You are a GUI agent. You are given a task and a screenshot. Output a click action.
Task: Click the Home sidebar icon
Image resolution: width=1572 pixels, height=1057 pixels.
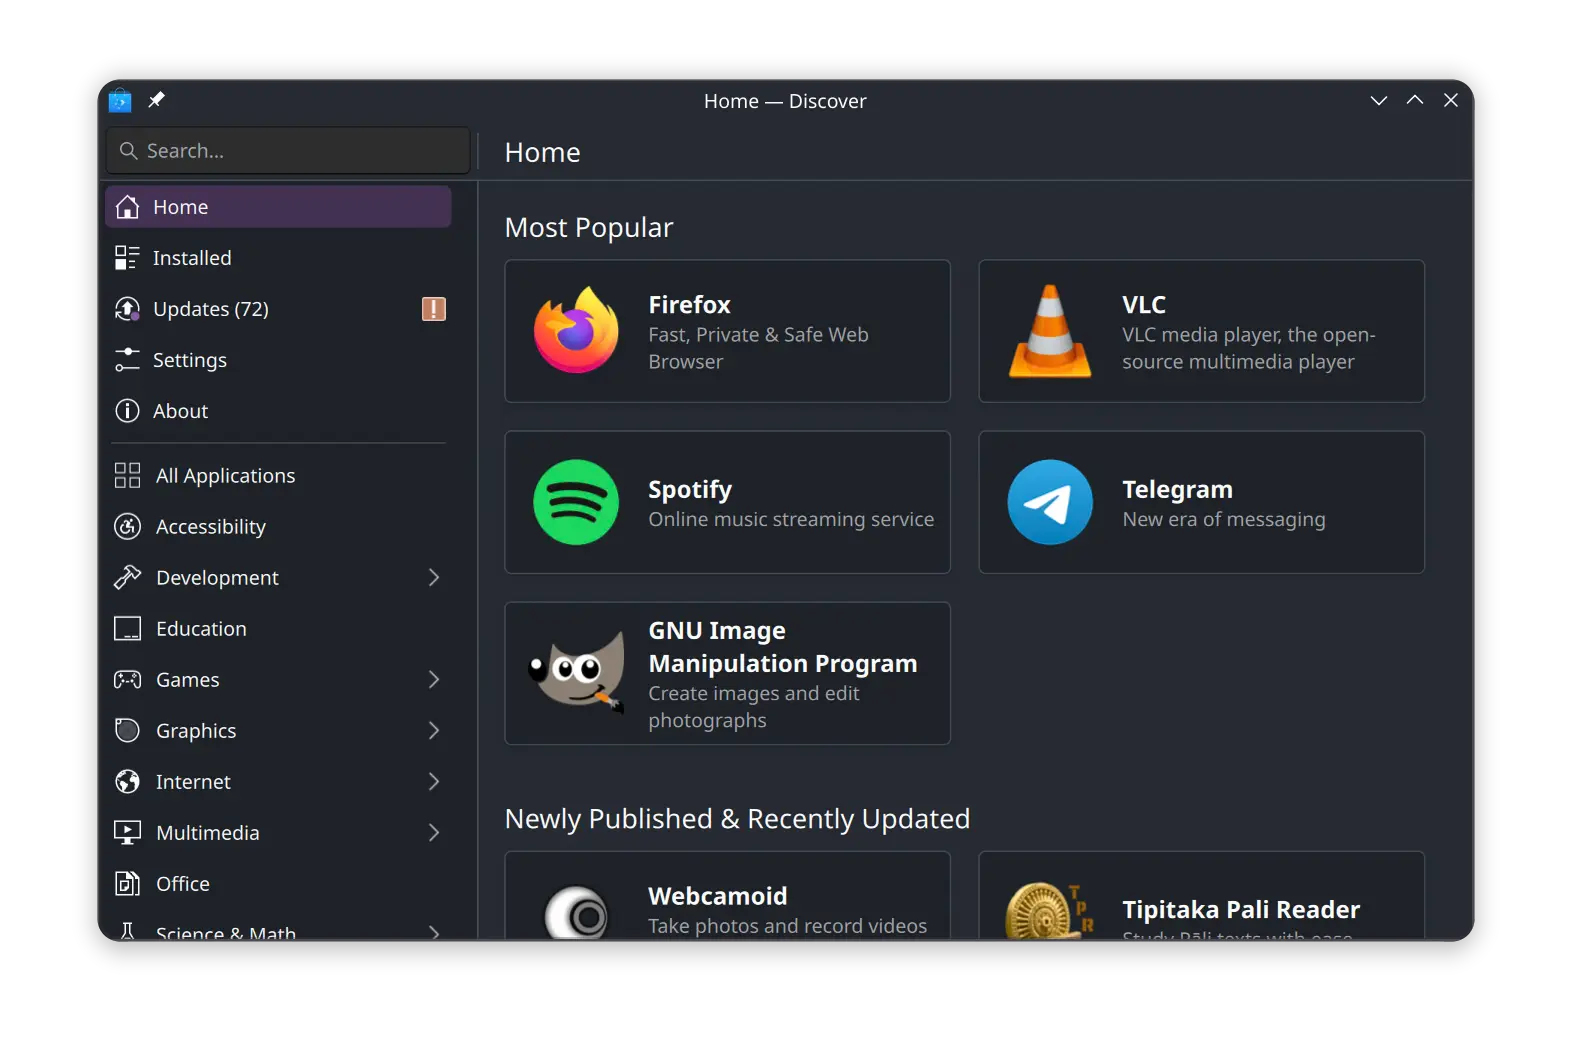tap(127, 207)
